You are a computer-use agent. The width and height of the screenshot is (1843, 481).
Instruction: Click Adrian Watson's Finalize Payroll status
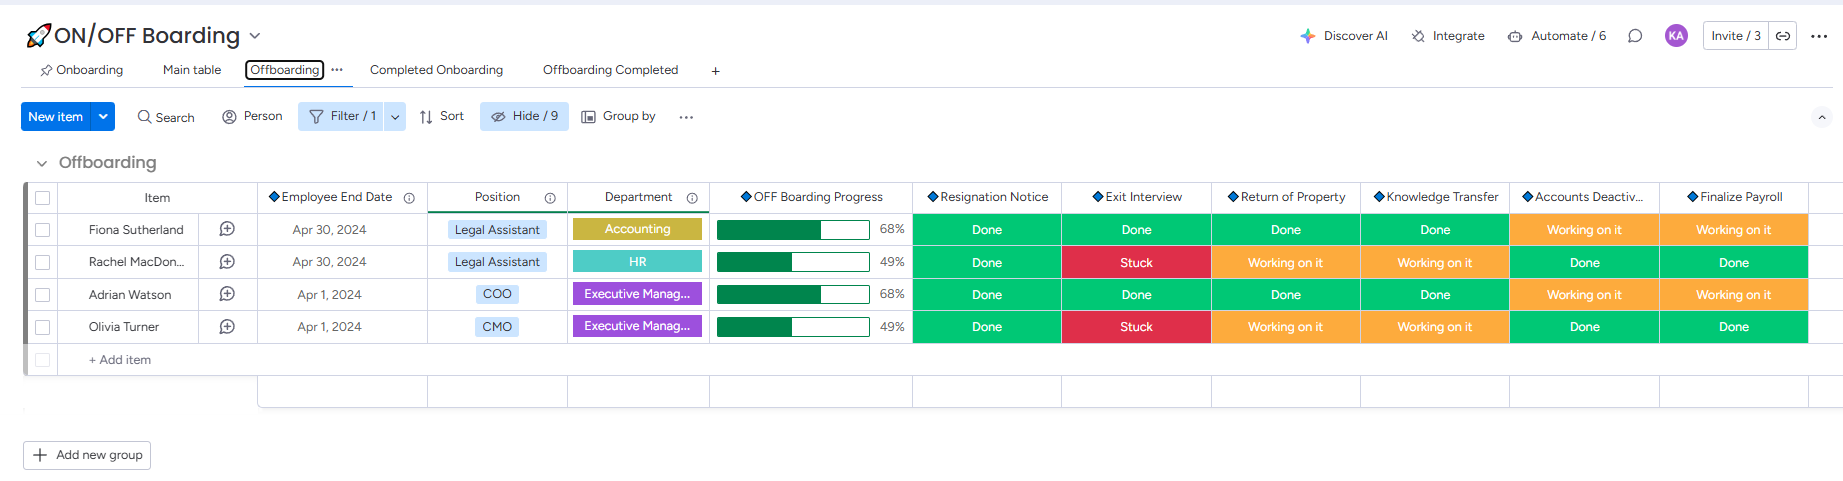coord(1733,295)
